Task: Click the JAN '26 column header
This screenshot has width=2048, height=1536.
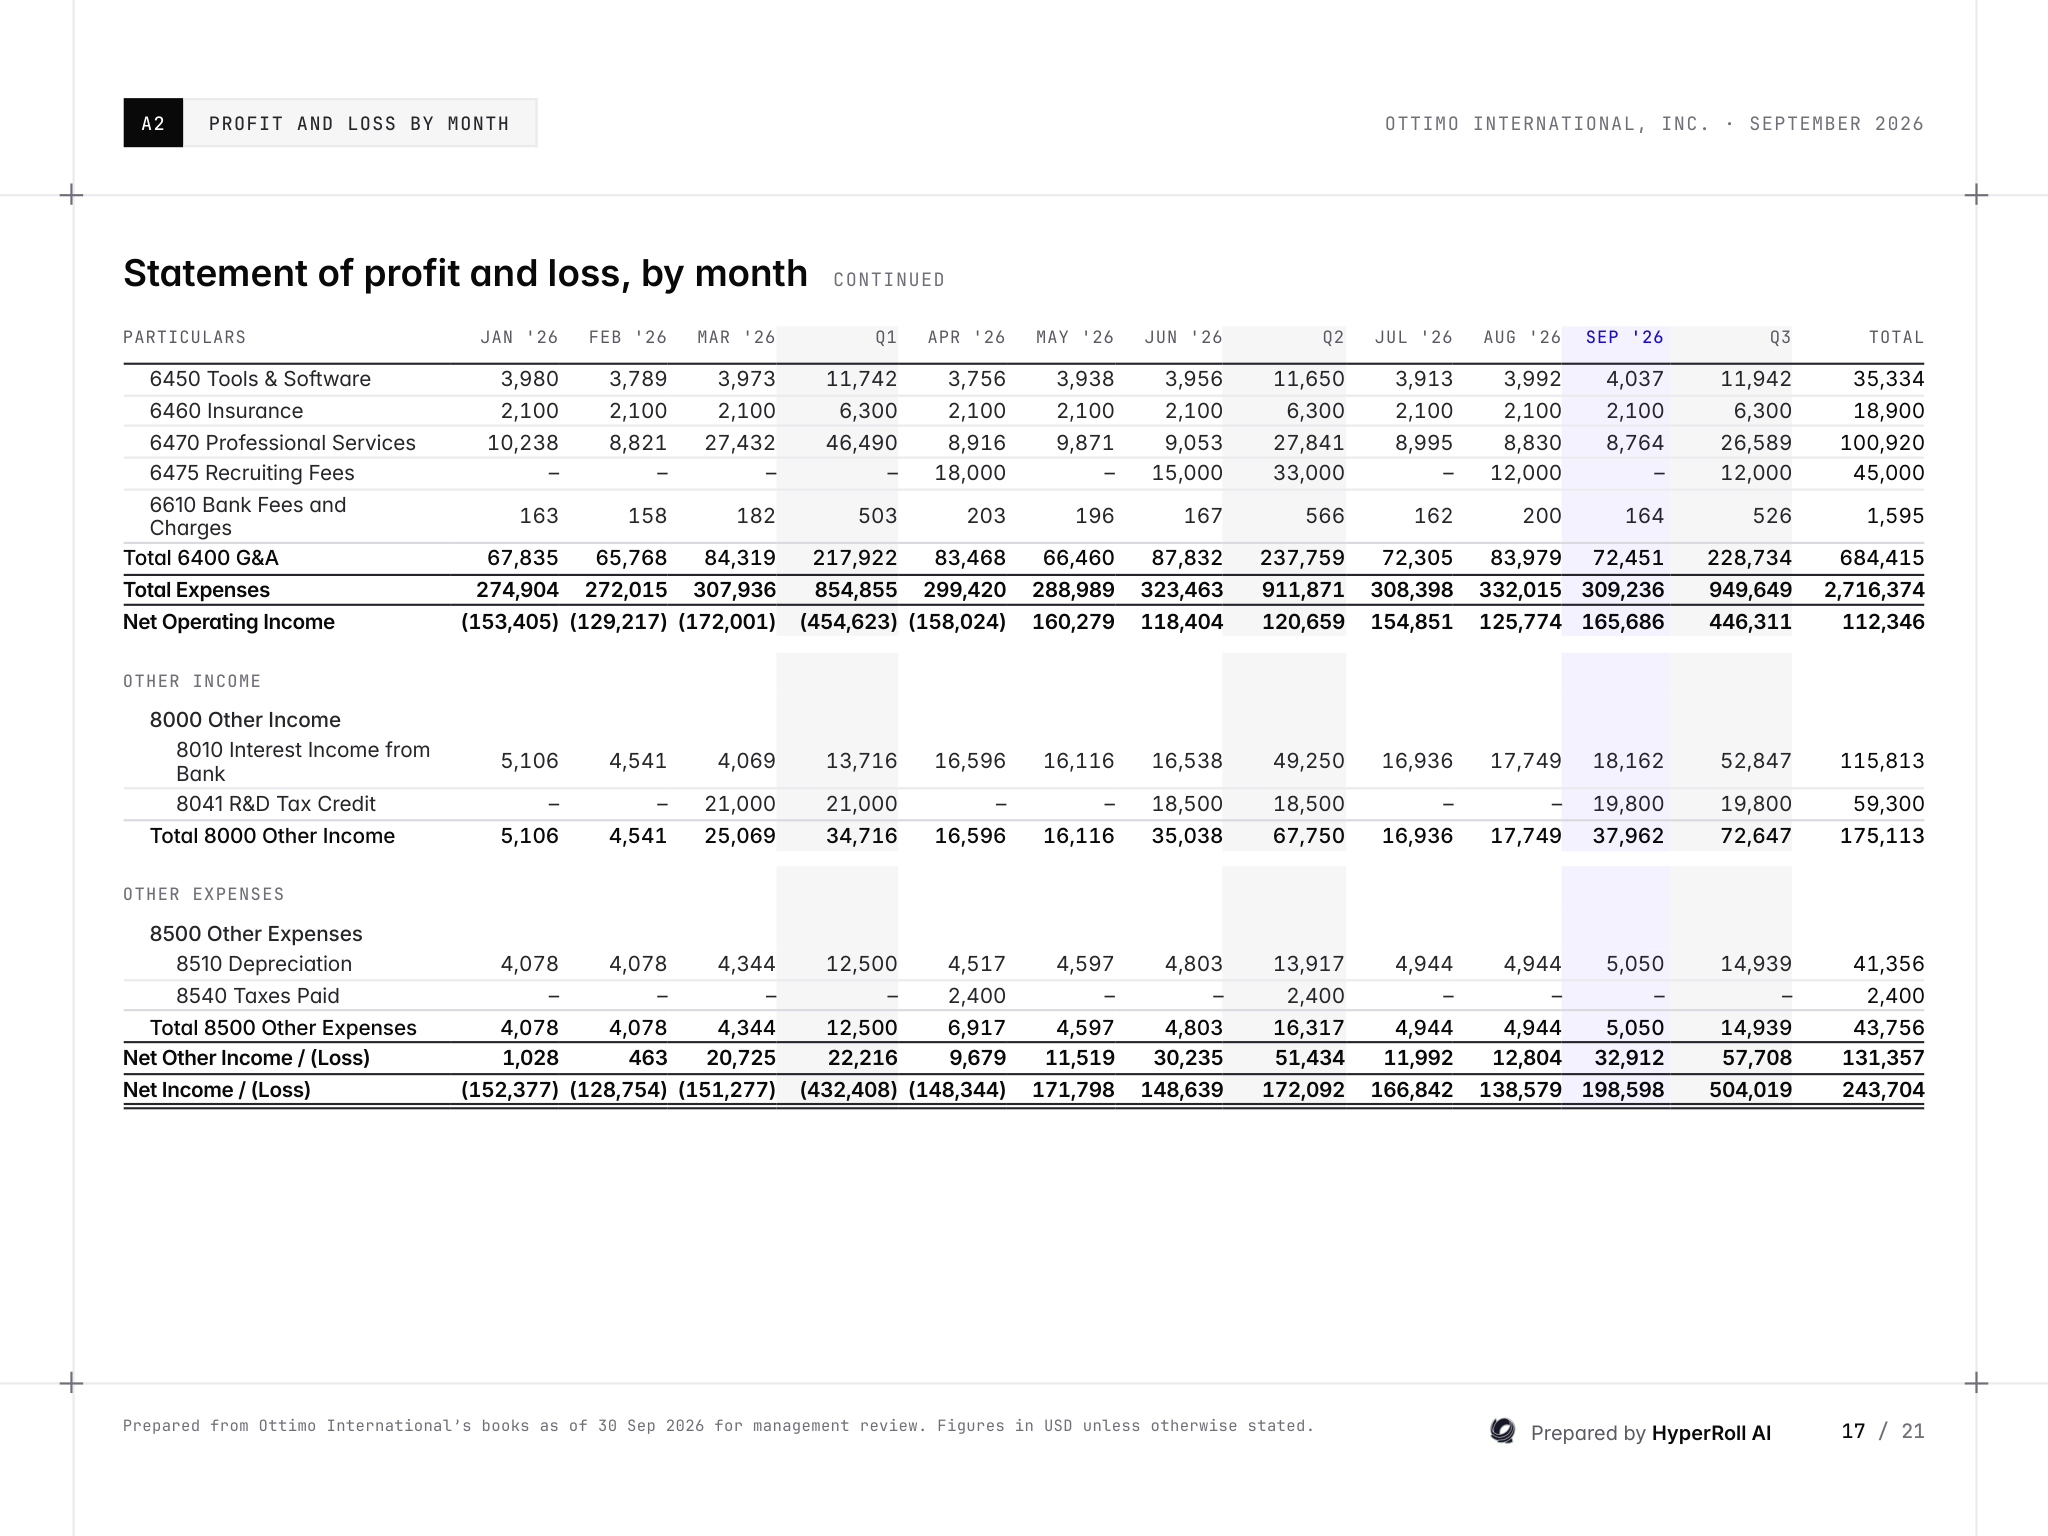Action: click(519, 338)
